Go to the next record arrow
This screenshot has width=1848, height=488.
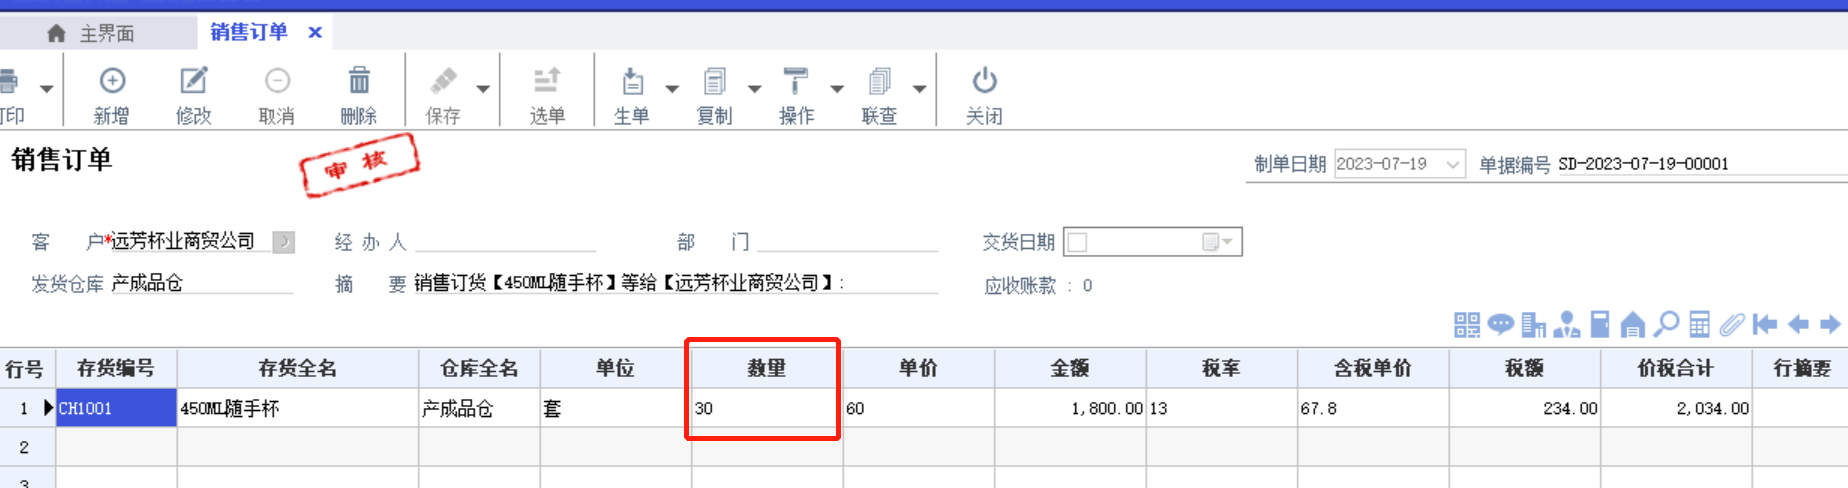1830,325
